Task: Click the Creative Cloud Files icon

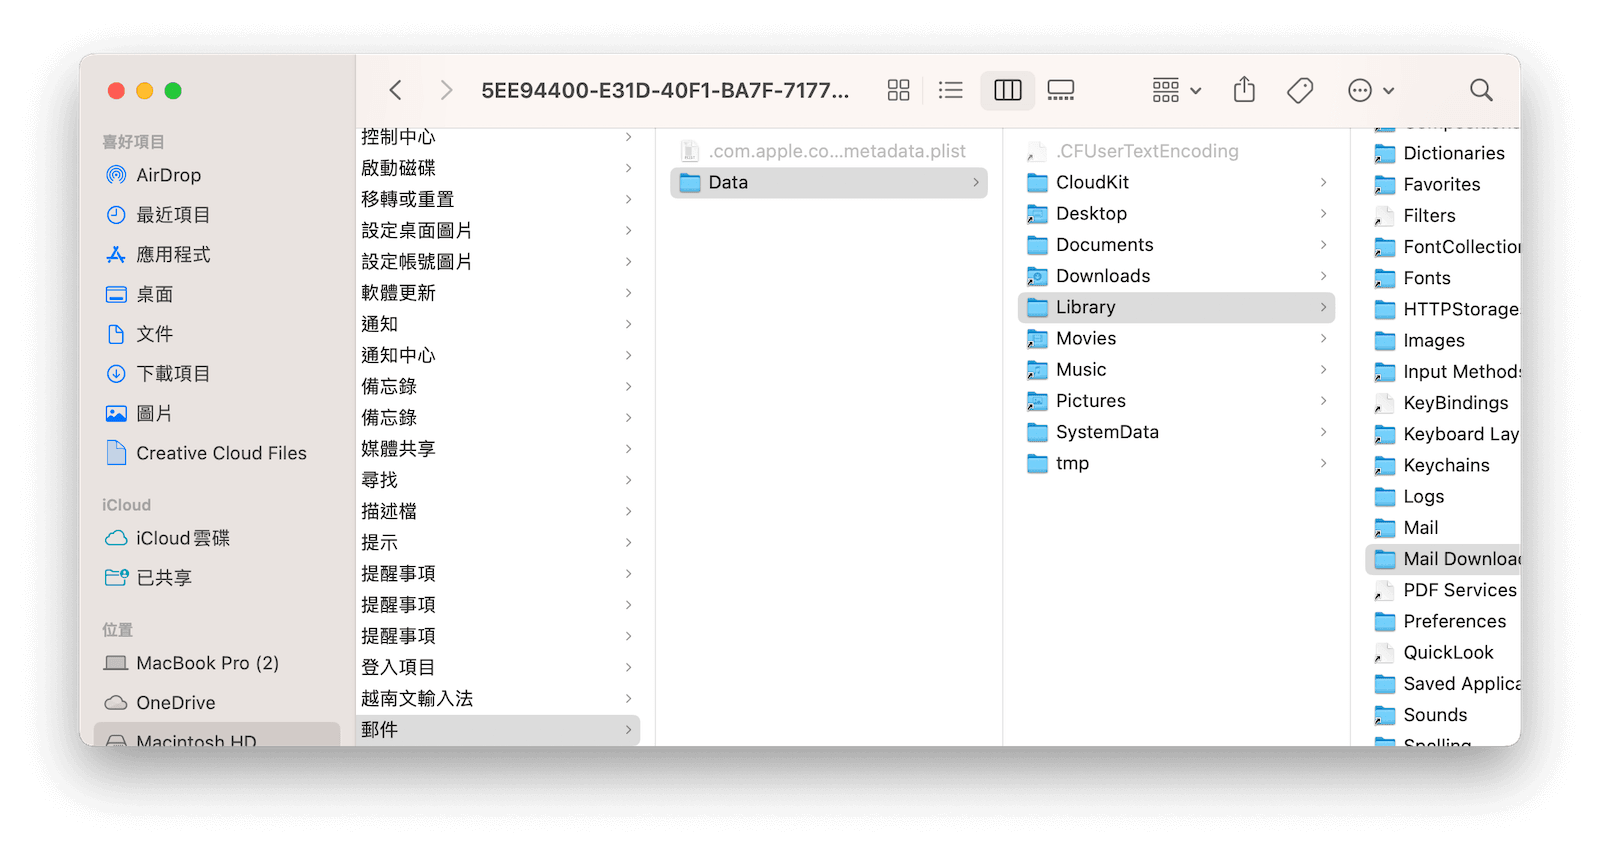Action: (x=116, y=453)
